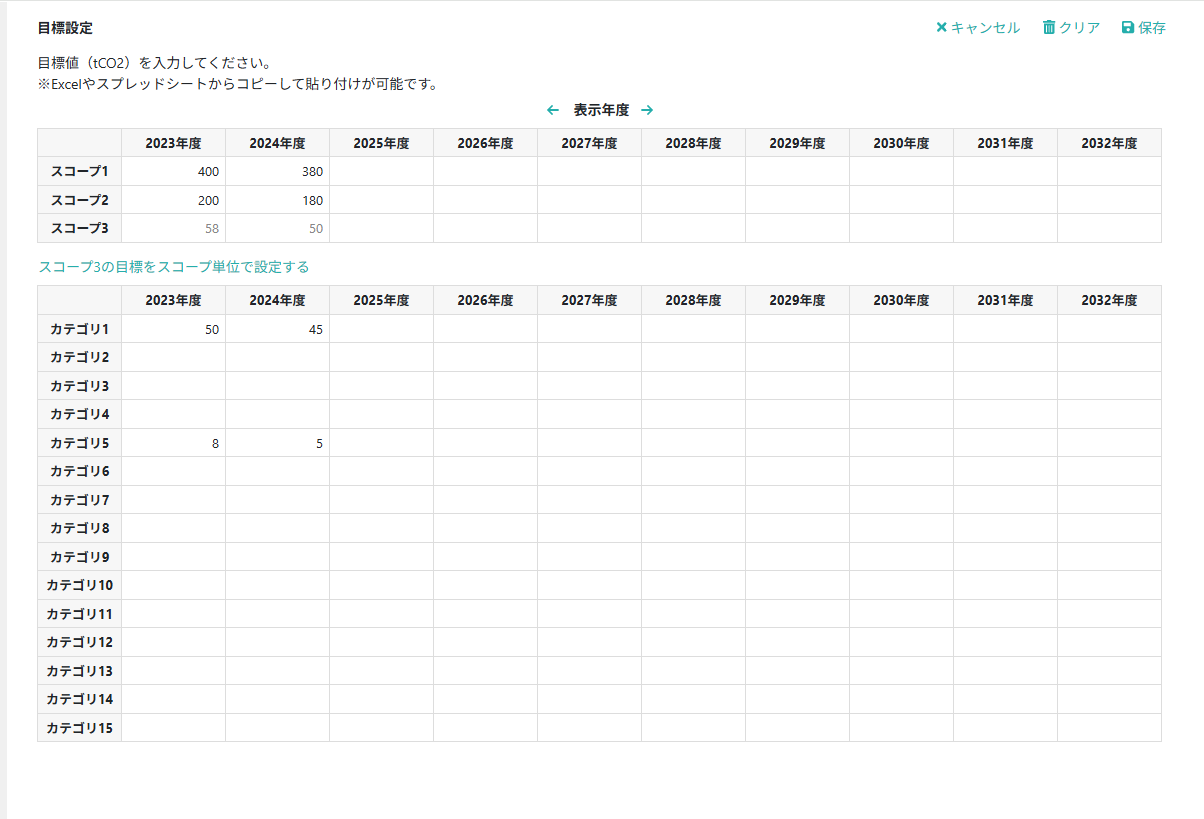Screen dimensions: 1204x819
Task: Click the right arrow beside 表示年度
Action: [647, 110]
